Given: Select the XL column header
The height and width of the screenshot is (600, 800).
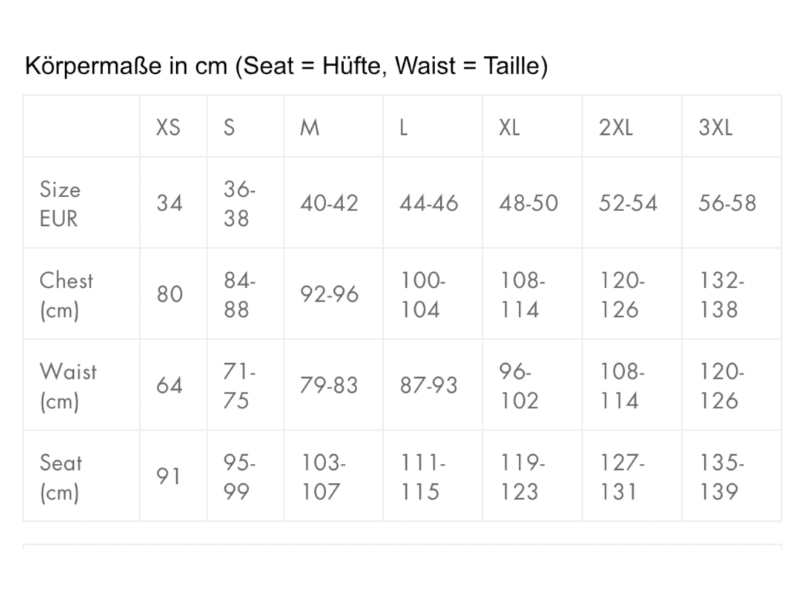Looking at the screenshot, I should click(510, 129).
